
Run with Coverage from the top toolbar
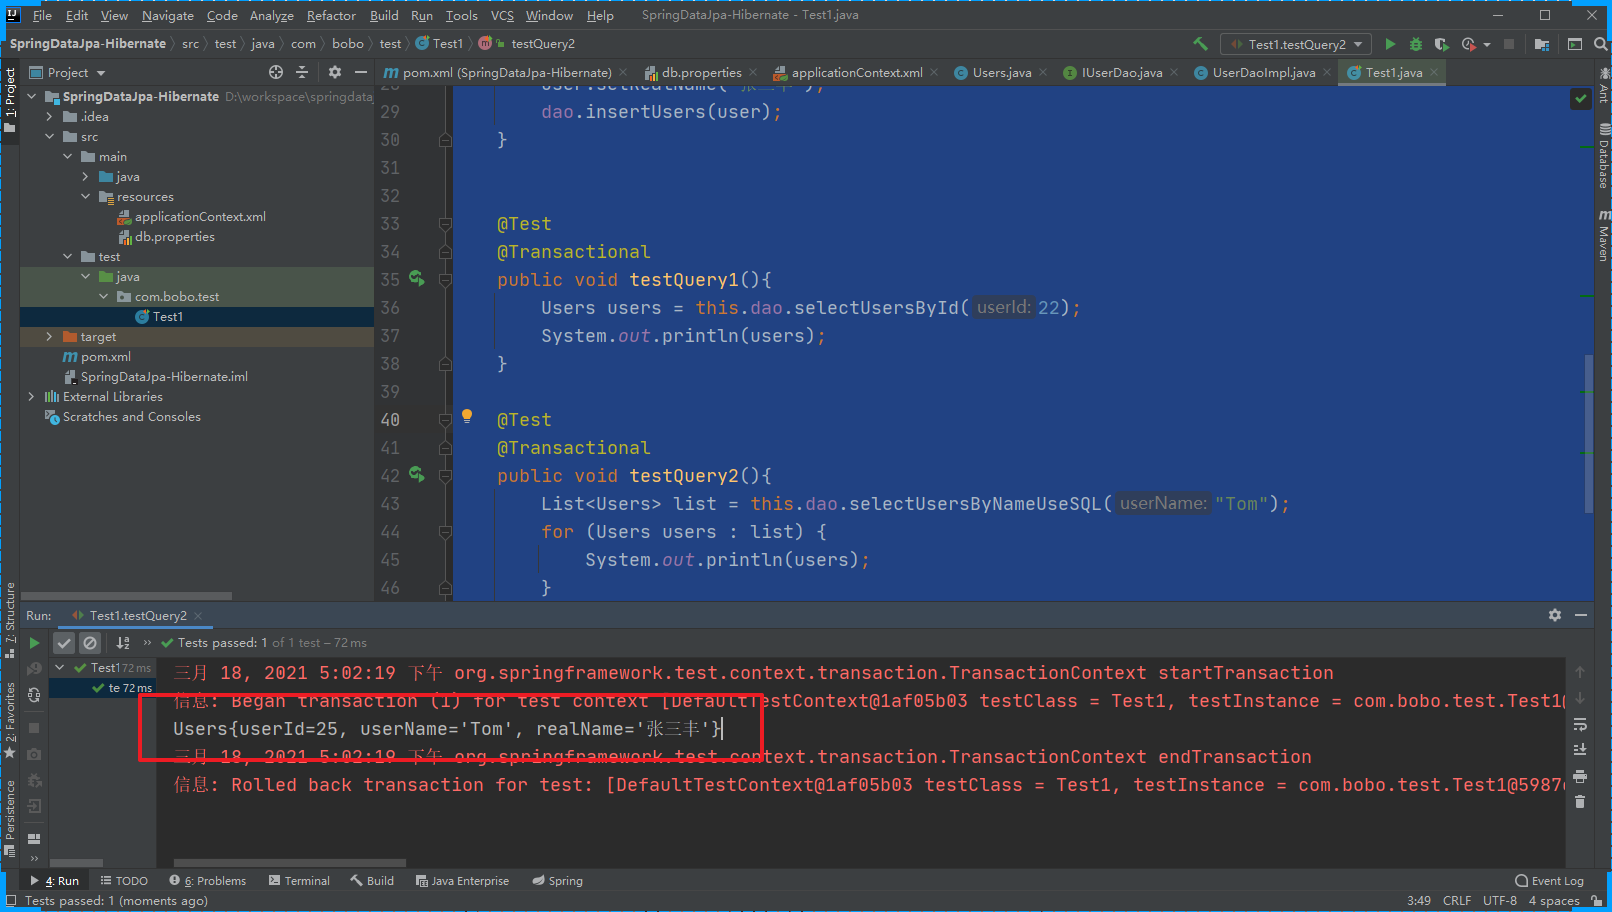pyautogui.click(x=1441, y=44)
